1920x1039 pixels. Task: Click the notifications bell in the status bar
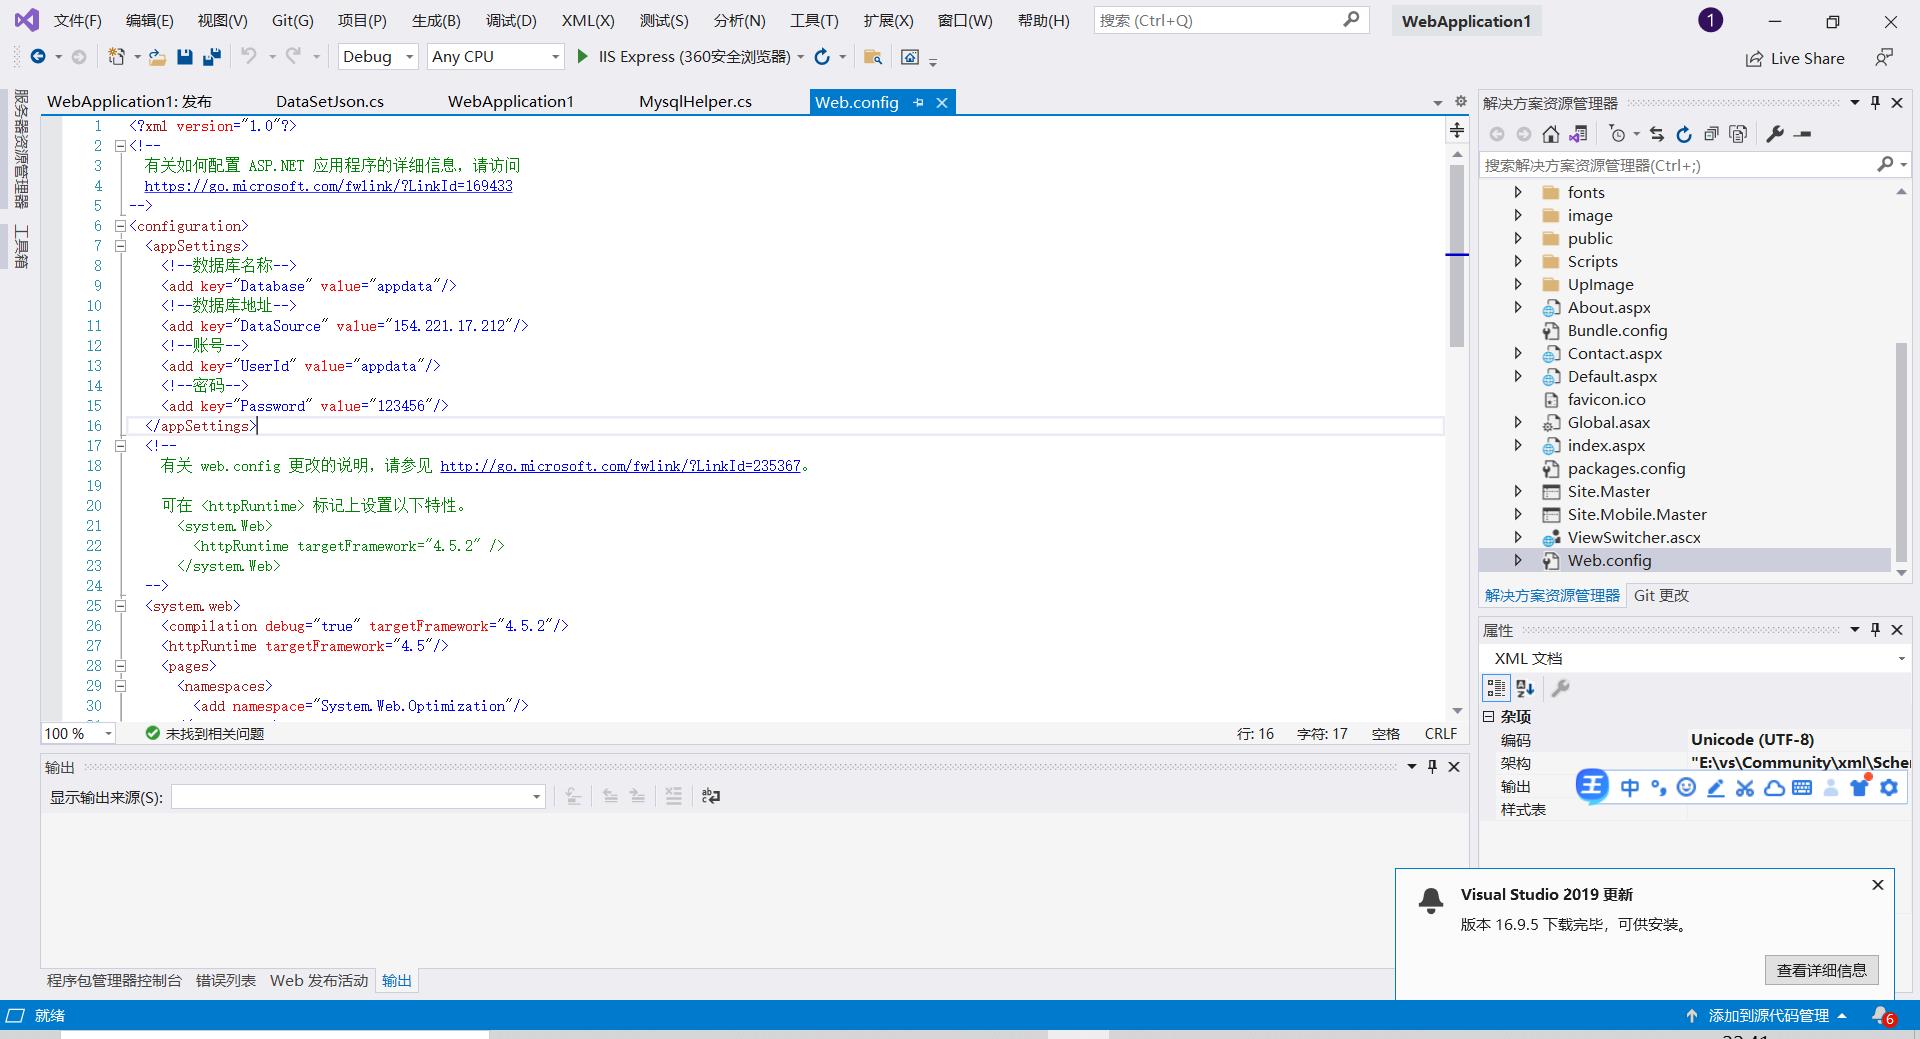point(1881,1015)
